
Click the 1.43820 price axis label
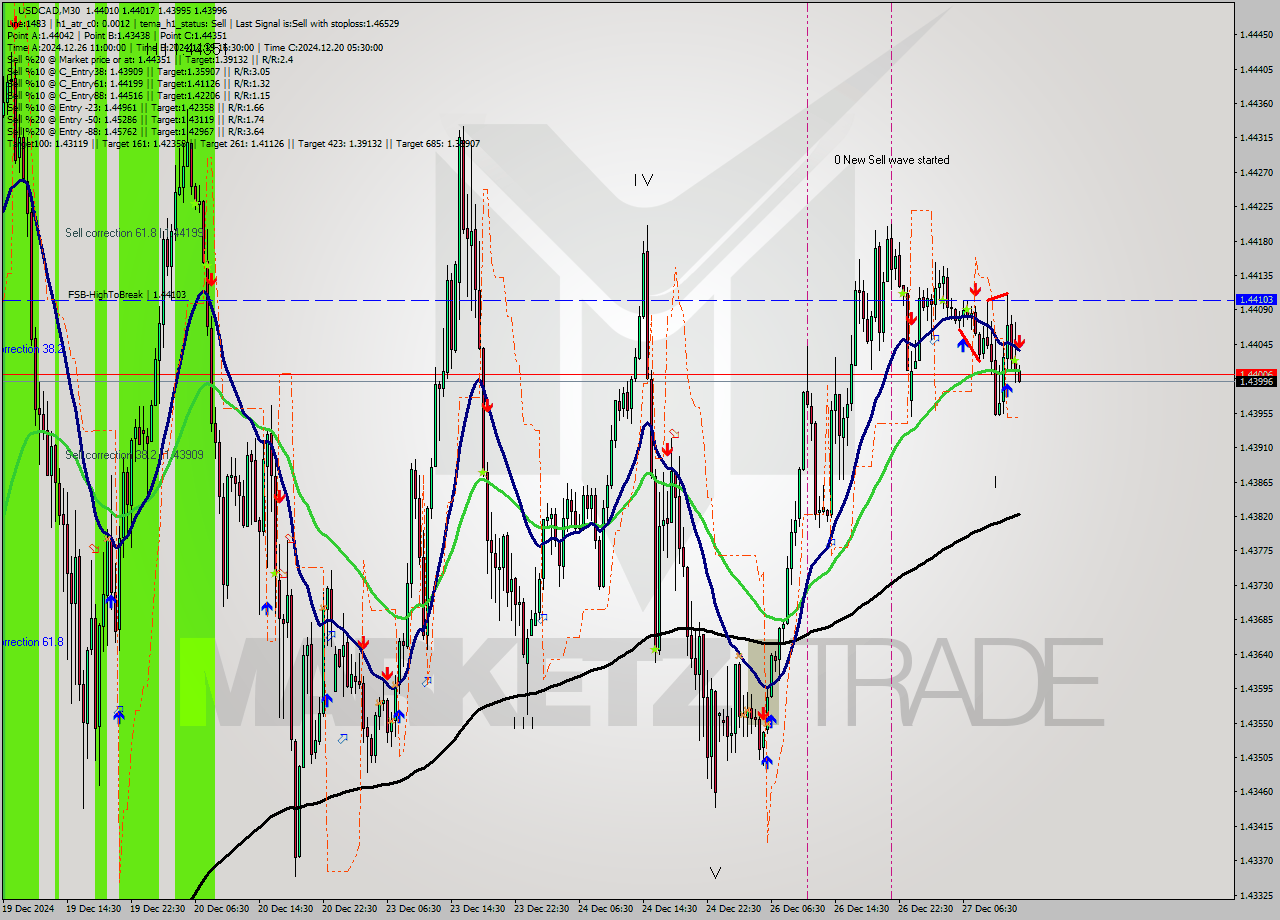pos(1256,516)
